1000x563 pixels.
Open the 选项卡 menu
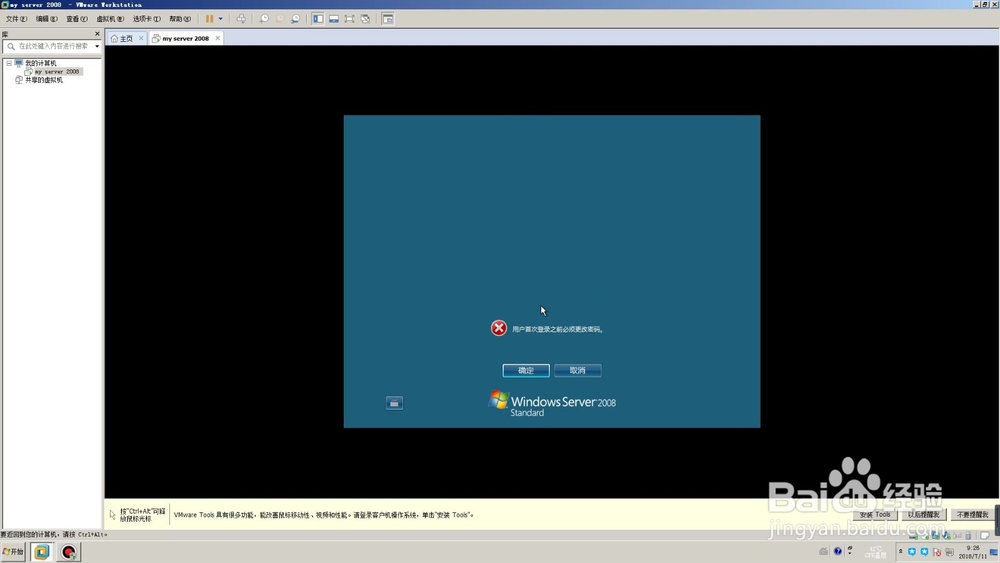click(x=146, y=19)
